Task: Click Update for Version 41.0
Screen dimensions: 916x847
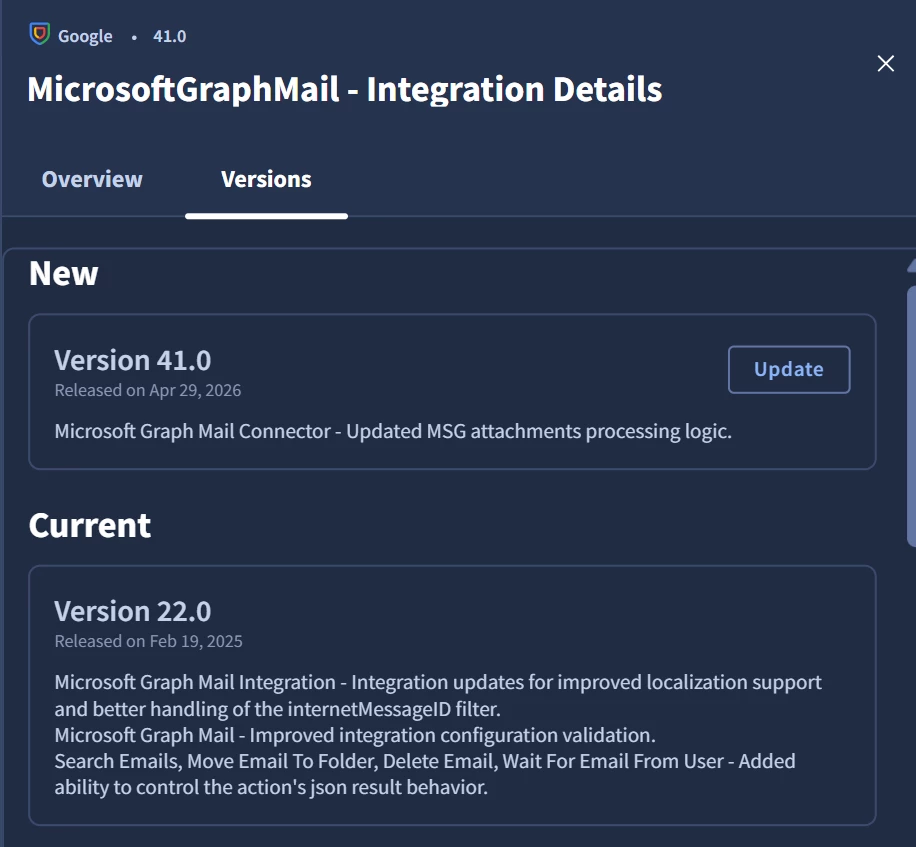Action: point(789,369)
